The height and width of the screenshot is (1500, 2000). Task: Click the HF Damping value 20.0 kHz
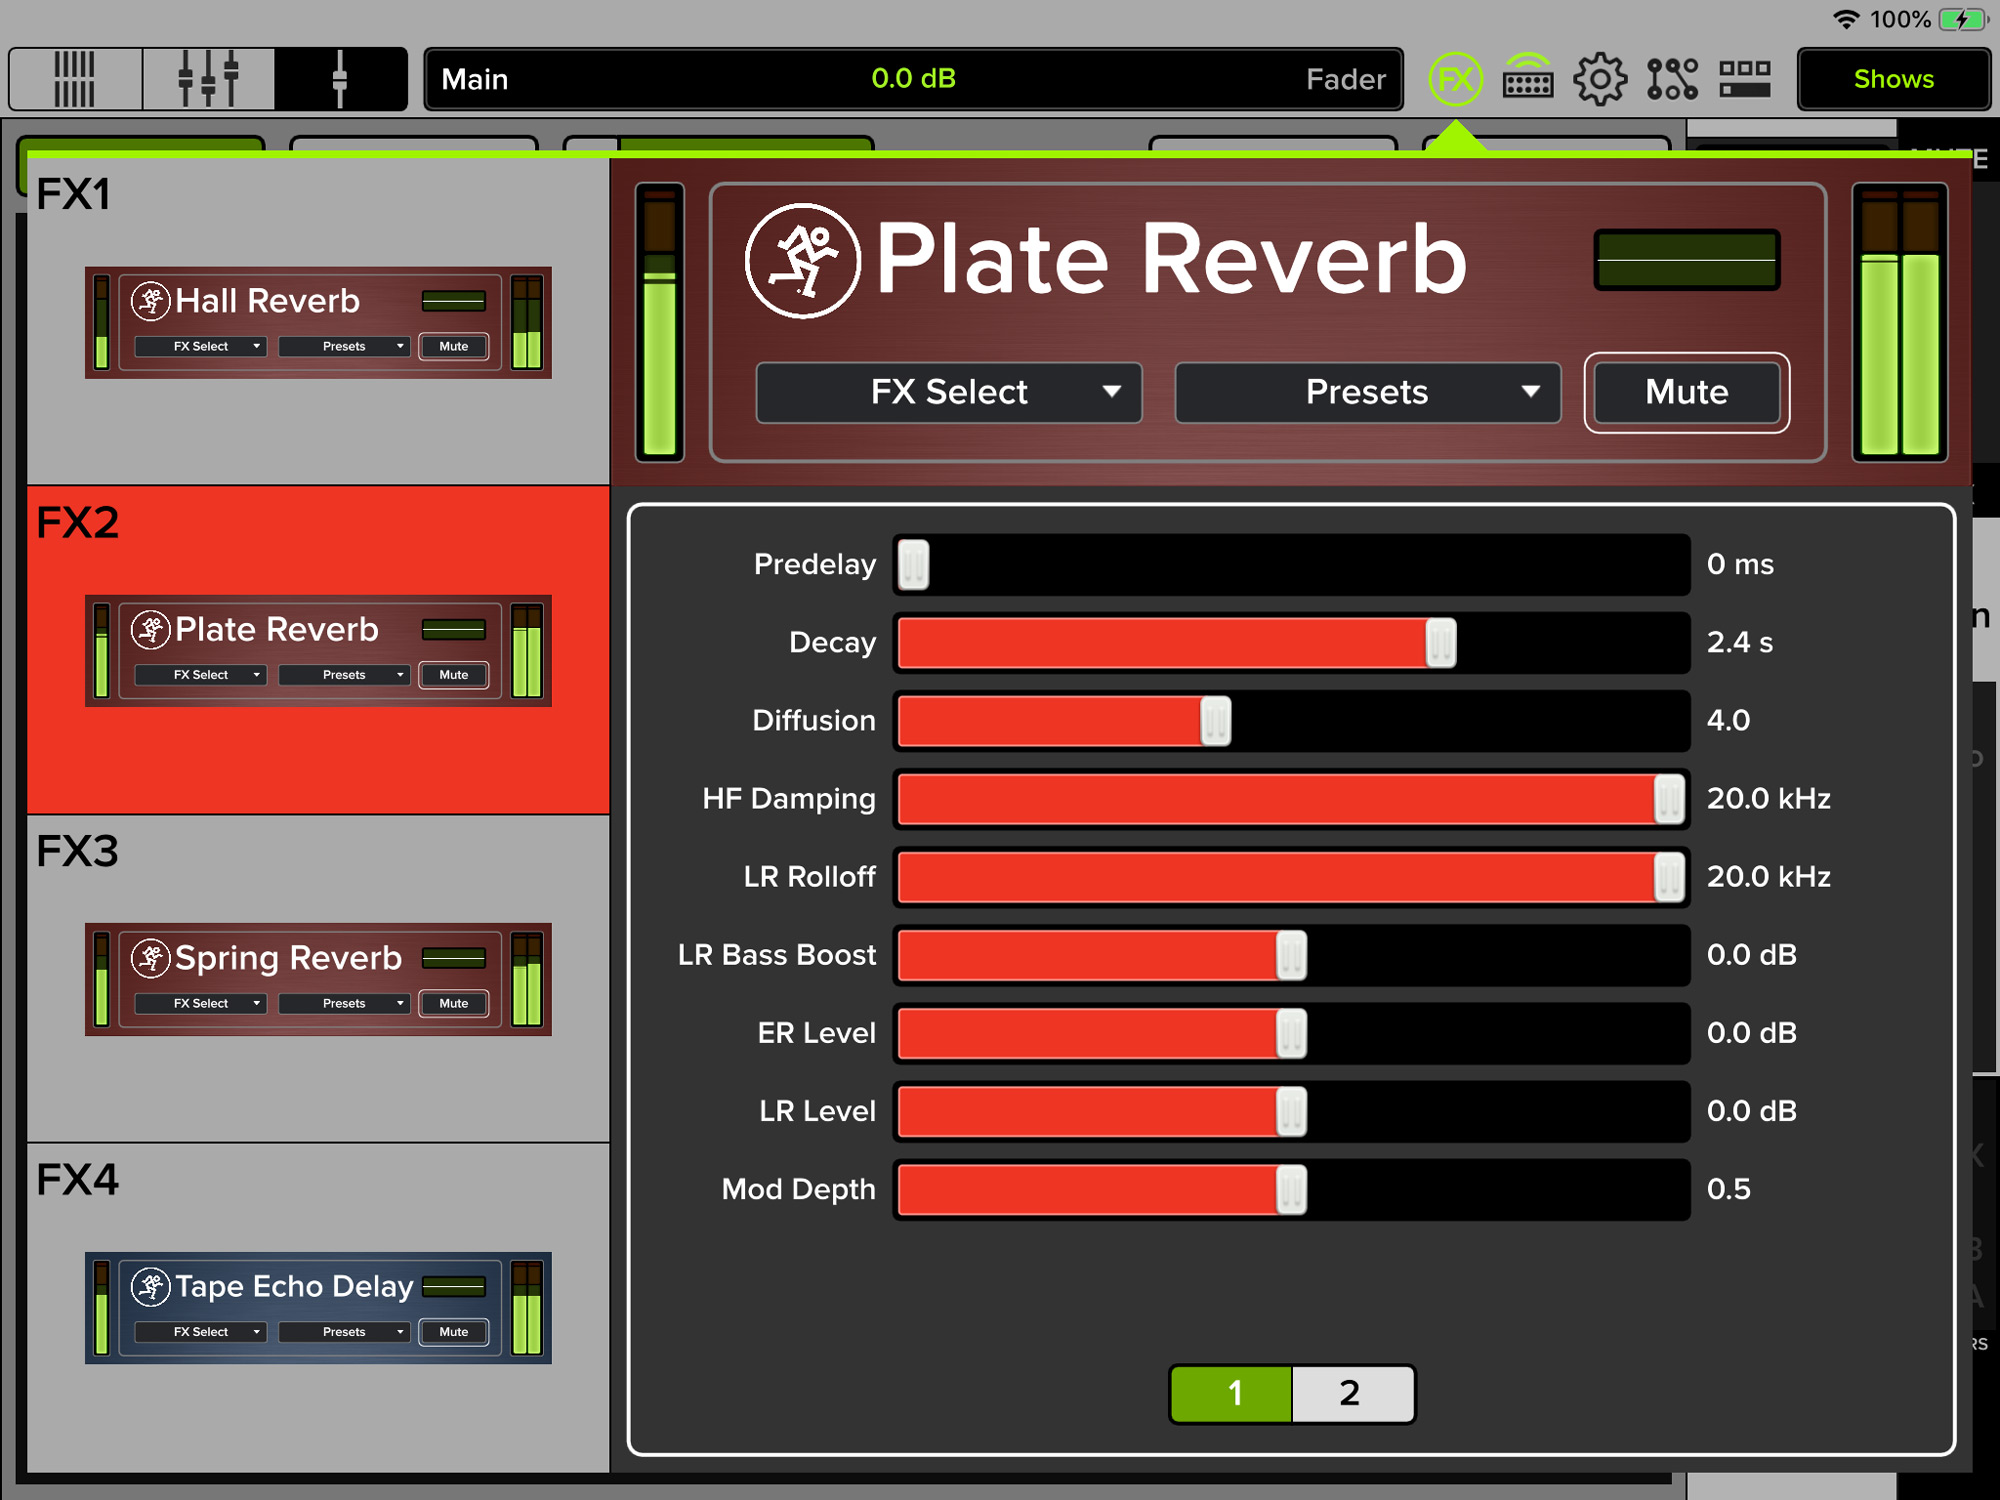(x=1768, y=799)
